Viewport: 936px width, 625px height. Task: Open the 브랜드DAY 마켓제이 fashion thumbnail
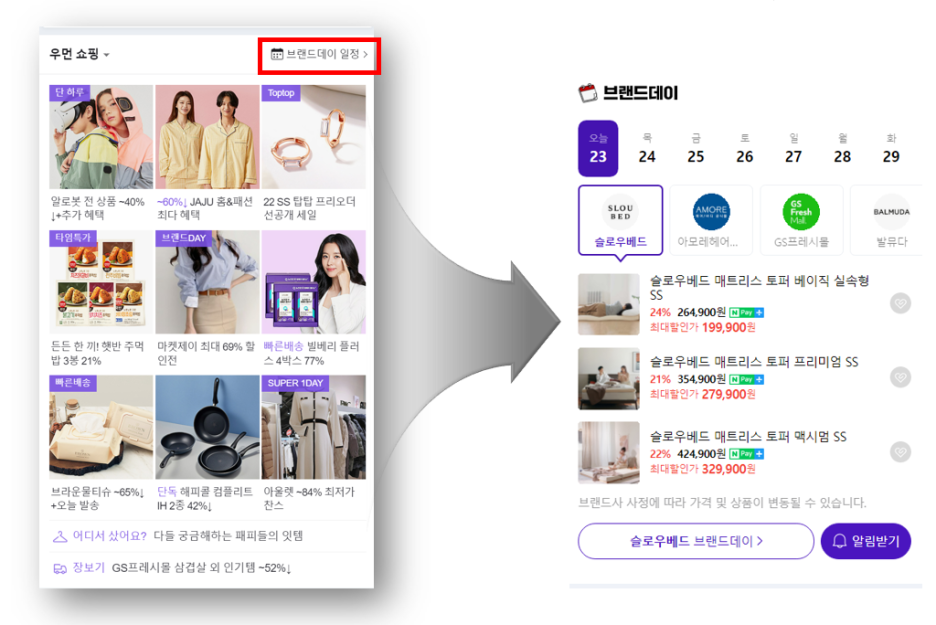coord(207,282)
